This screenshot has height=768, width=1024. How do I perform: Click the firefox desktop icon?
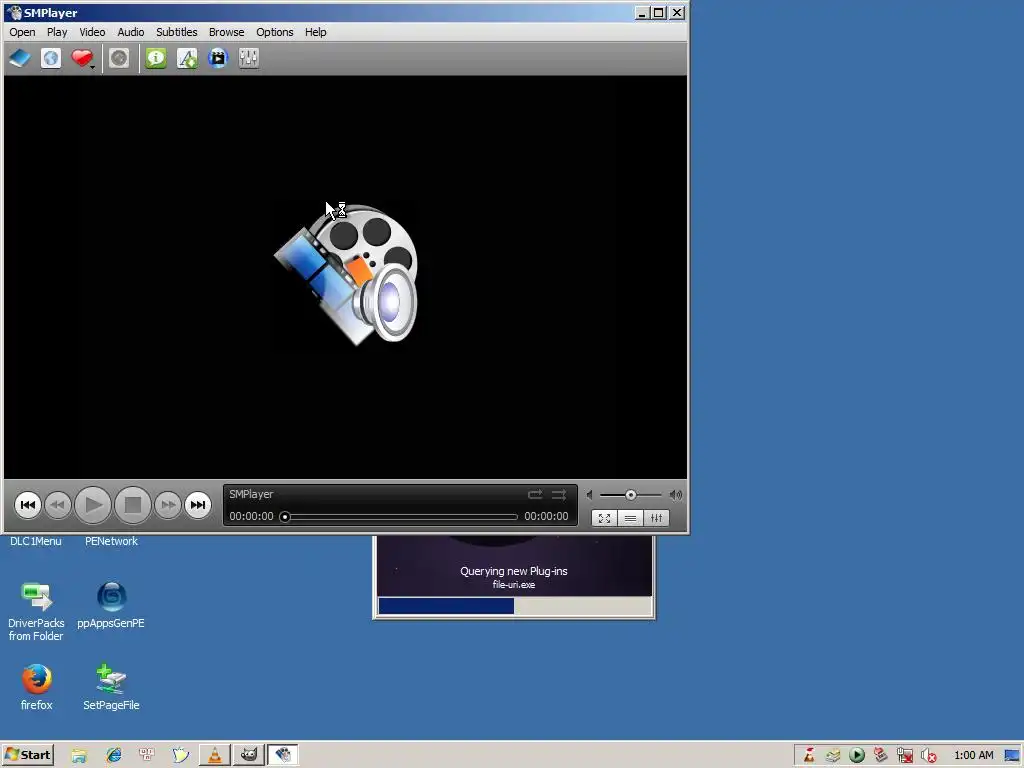pos(37,686)
